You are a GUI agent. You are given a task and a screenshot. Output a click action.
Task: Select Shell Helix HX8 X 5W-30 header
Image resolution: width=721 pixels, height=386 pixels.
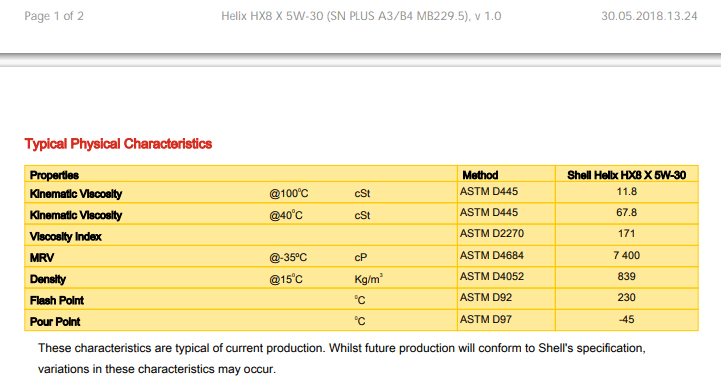(626, 175)
